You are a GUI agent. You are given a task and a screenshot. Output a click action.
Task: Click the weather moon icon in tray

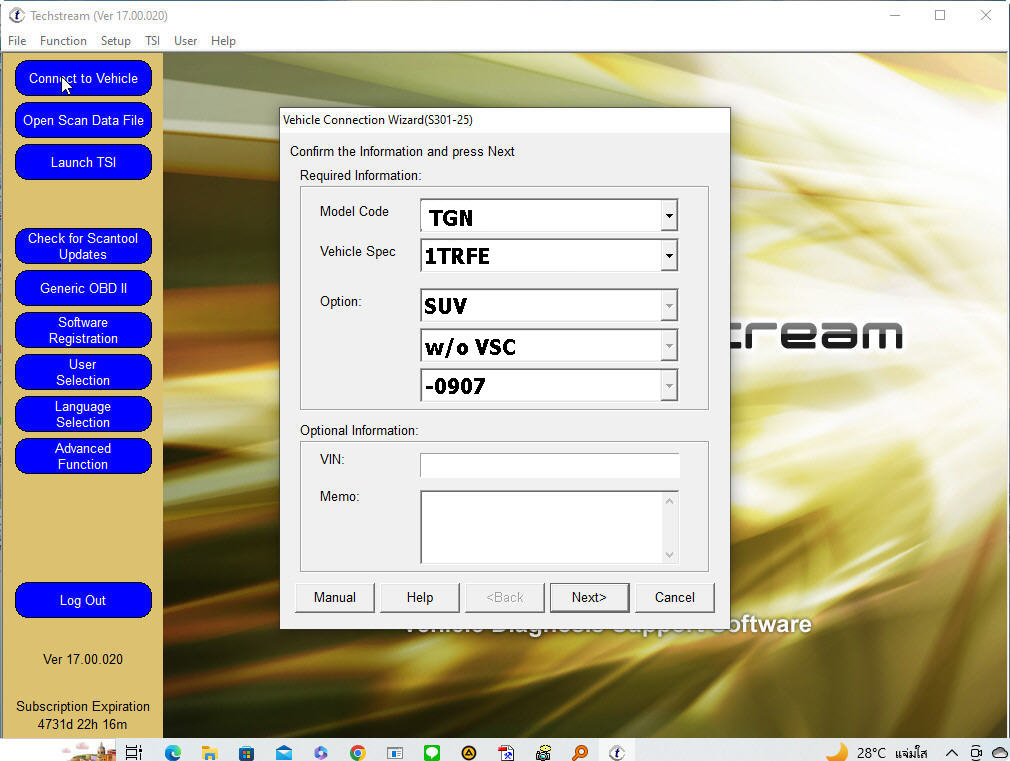pyautogui.click(x=837, y=752)
